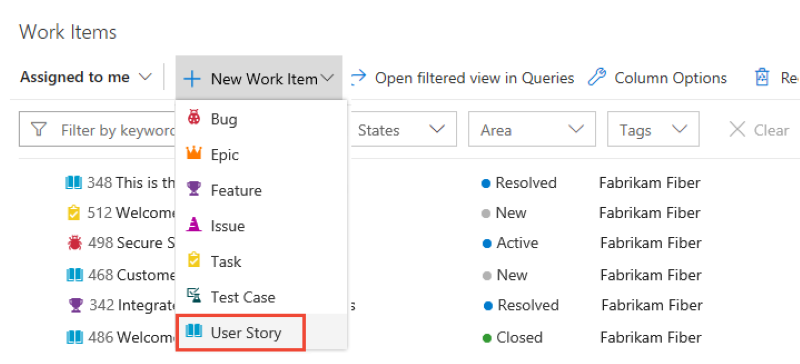The height and width of the screenshot is (364, 800).
Task: Click the Recycle Bin icon in toolbar
Action: [762, 78]
